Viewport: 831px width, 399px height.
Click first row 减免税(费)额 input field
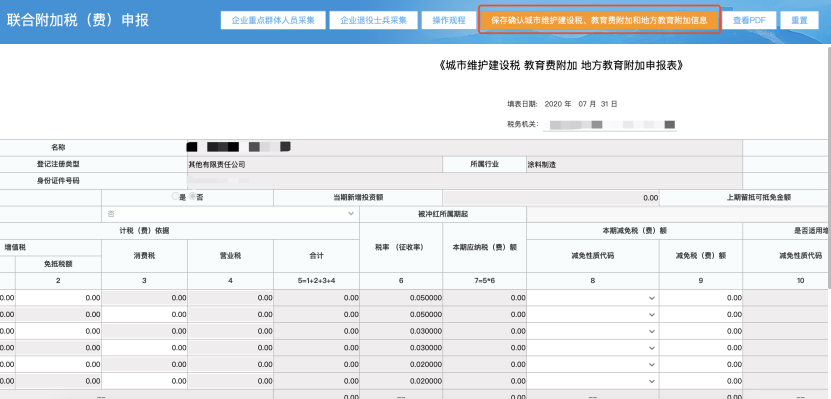click(x=701, y=298)
